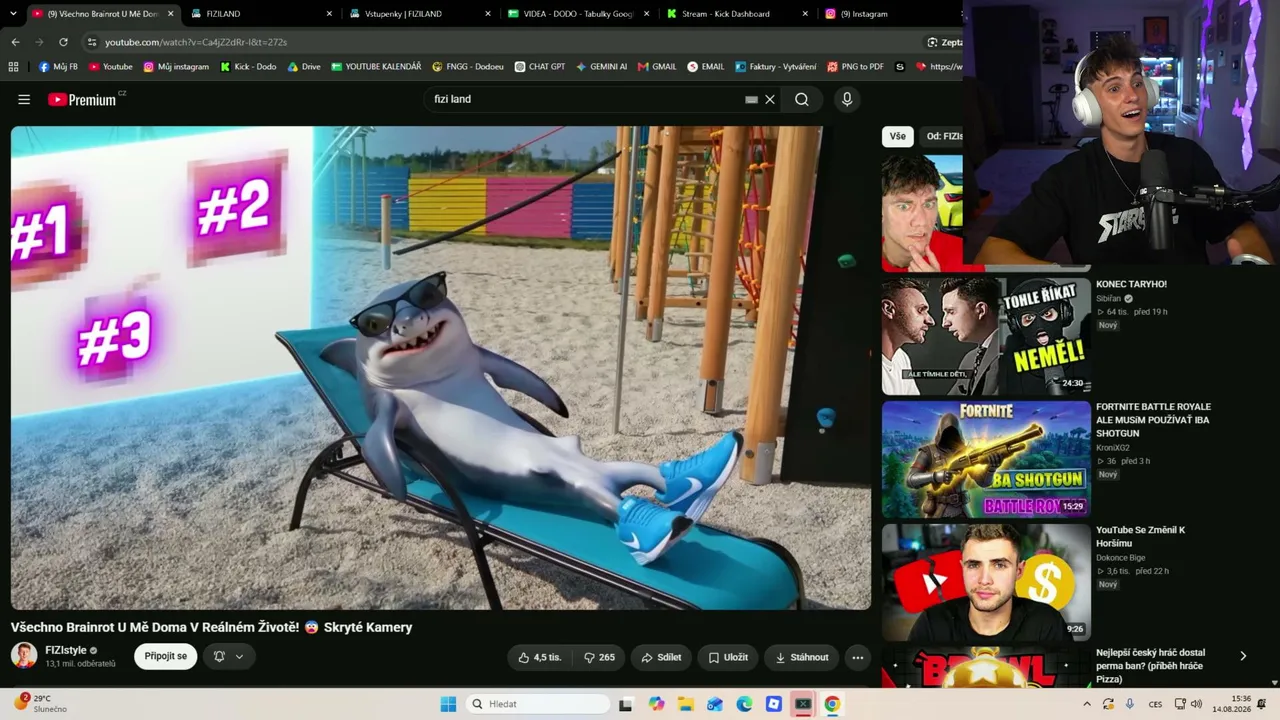Open the 'EMAIL' bookmark
1280x720 pixels.
706,67
